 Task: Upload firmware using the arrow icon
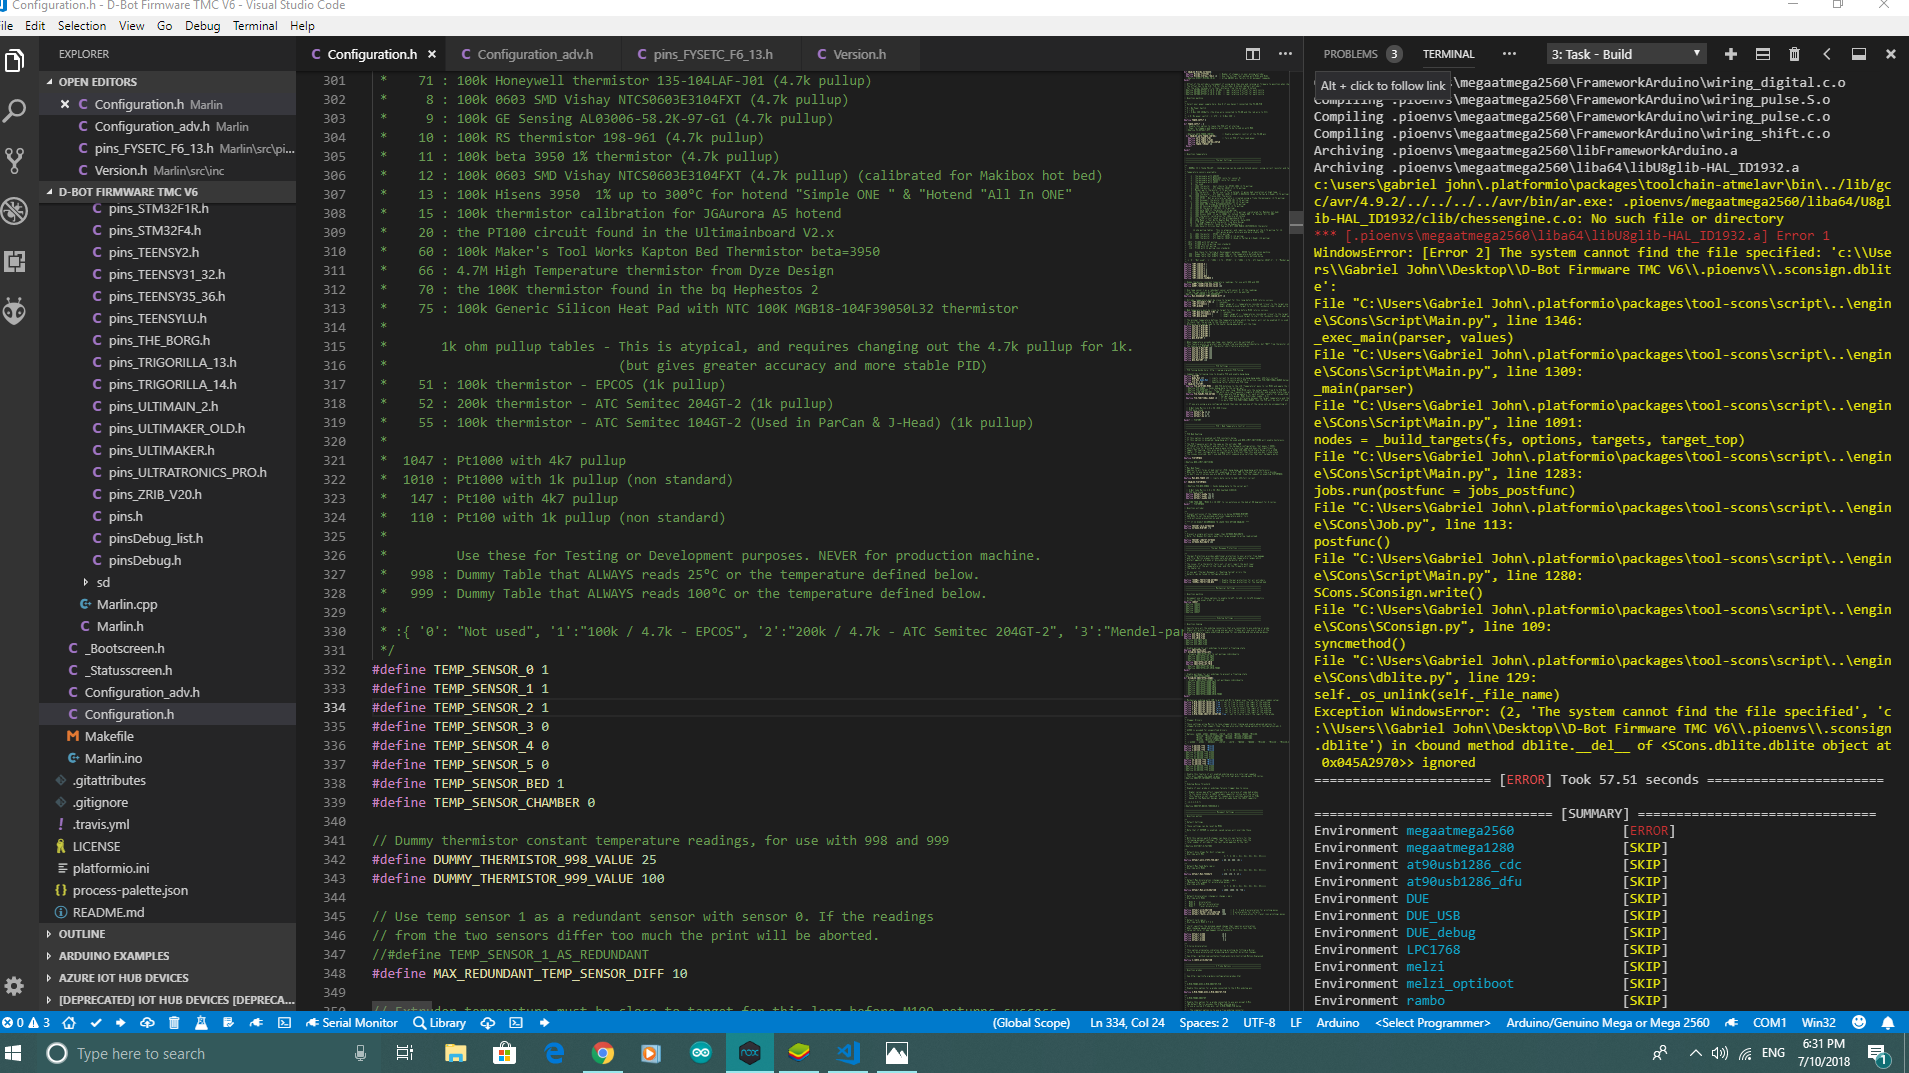click(121, 1022)
